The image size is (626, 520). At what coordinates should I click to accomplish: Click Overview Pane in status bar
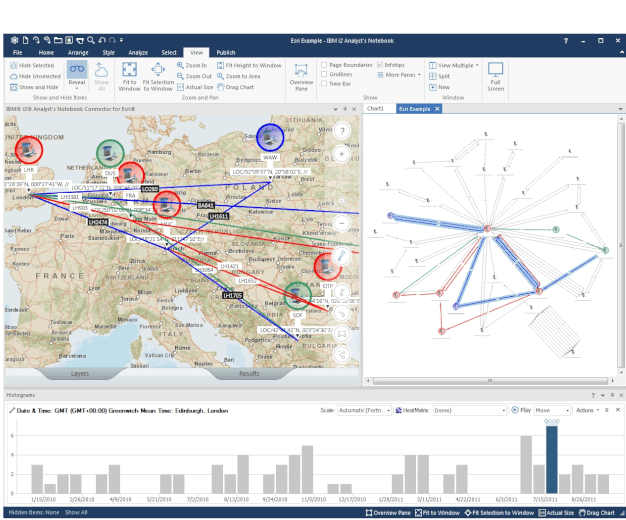[x=388, y=512]
